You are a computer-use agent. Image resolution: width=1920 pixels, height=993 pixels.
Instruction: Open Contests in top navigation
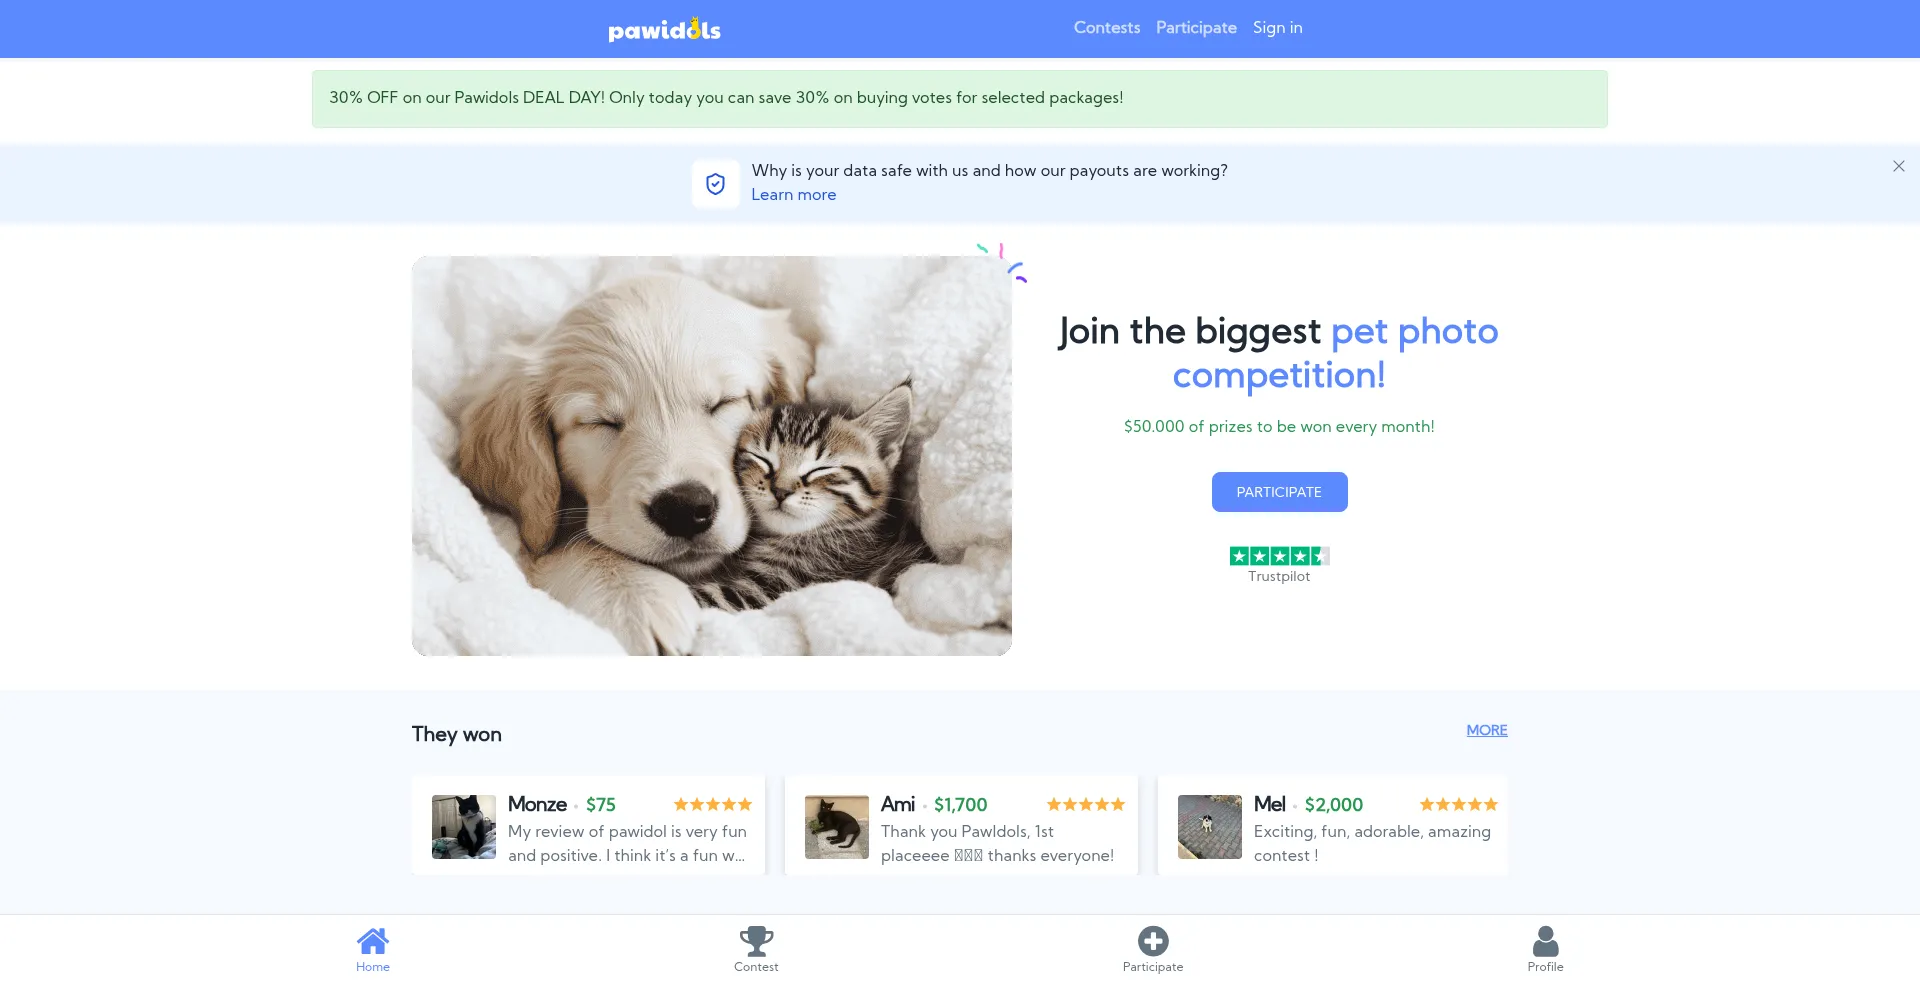click(1106, 28)
